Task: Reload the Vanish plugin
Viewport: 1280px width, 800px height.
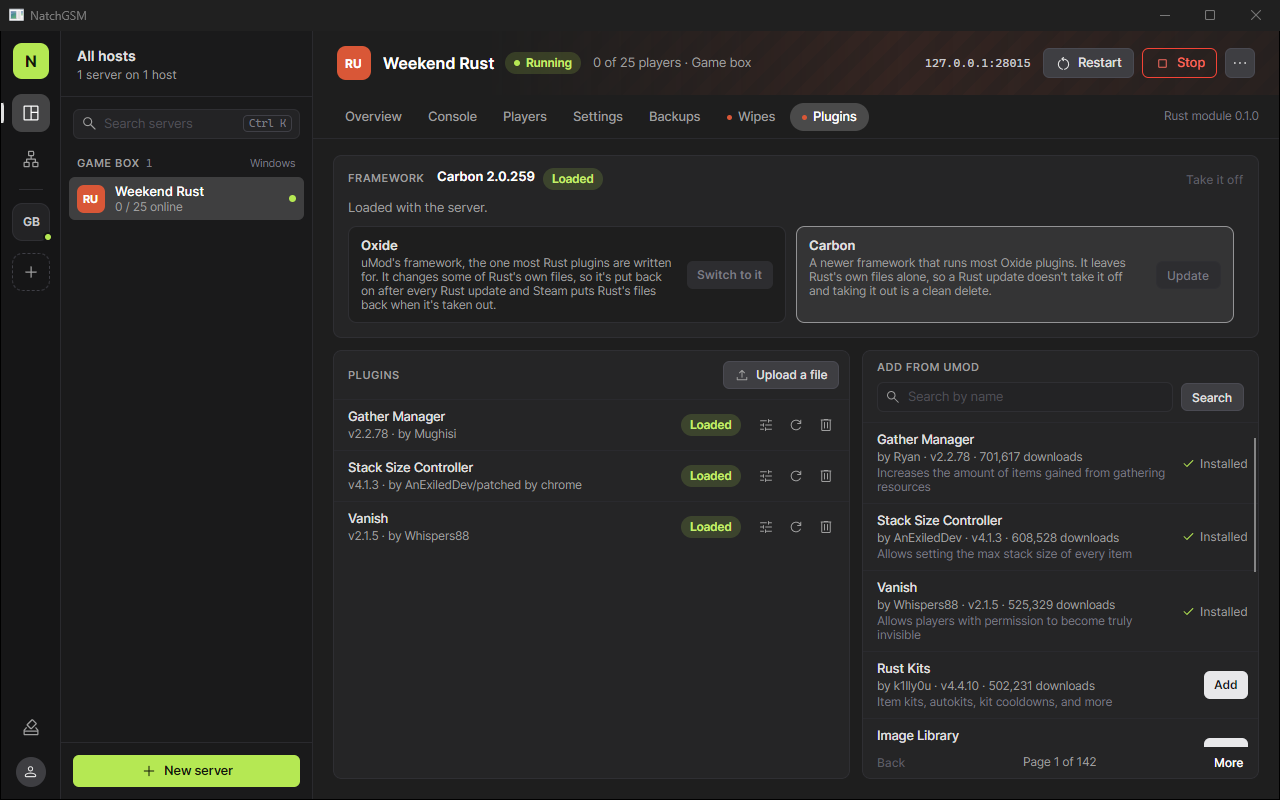Action: [x=796, y=527]
